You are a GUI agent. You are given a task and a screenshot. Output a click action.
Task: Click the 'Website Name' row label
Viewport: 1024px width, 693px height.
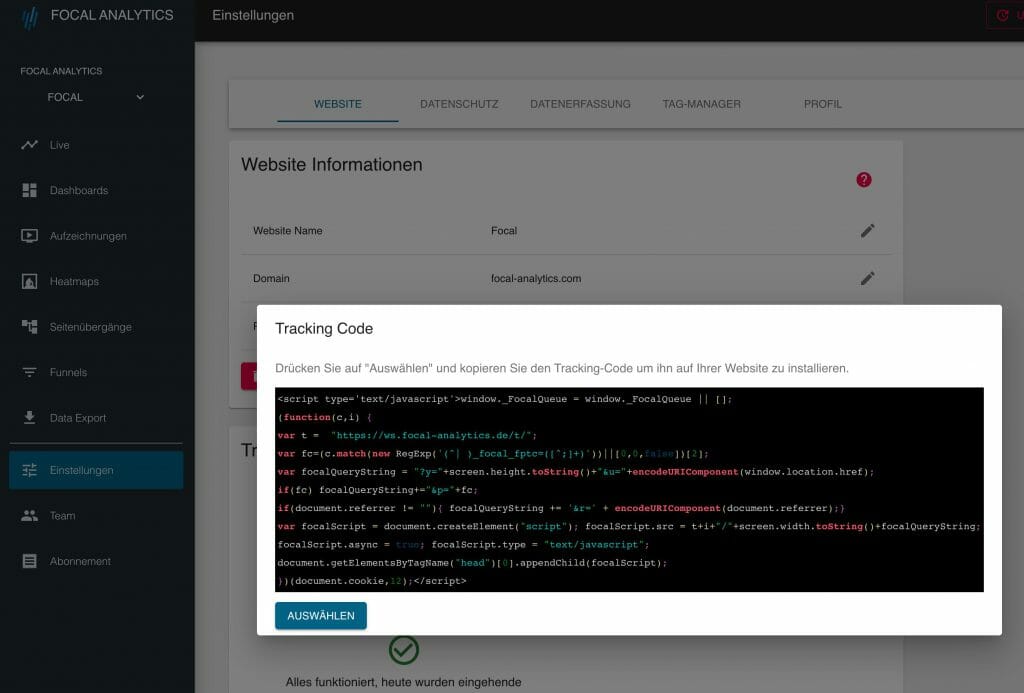click(x=287, y=231)
